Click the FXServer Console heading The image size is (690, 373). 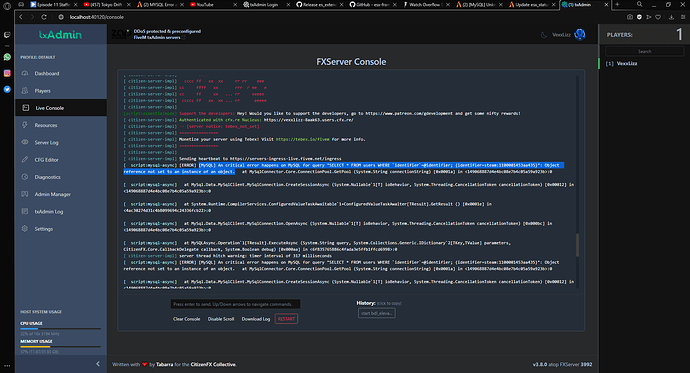tap(351, 62)
